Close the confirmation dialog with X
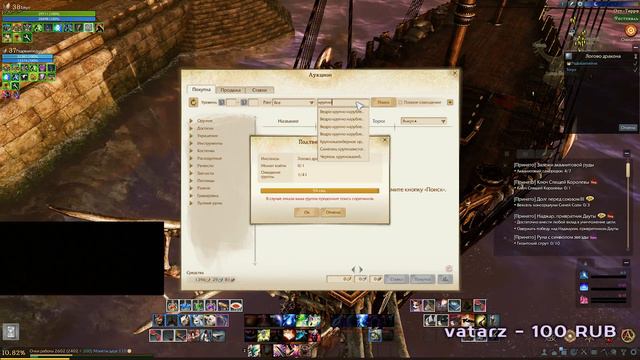 coord(384,140)
